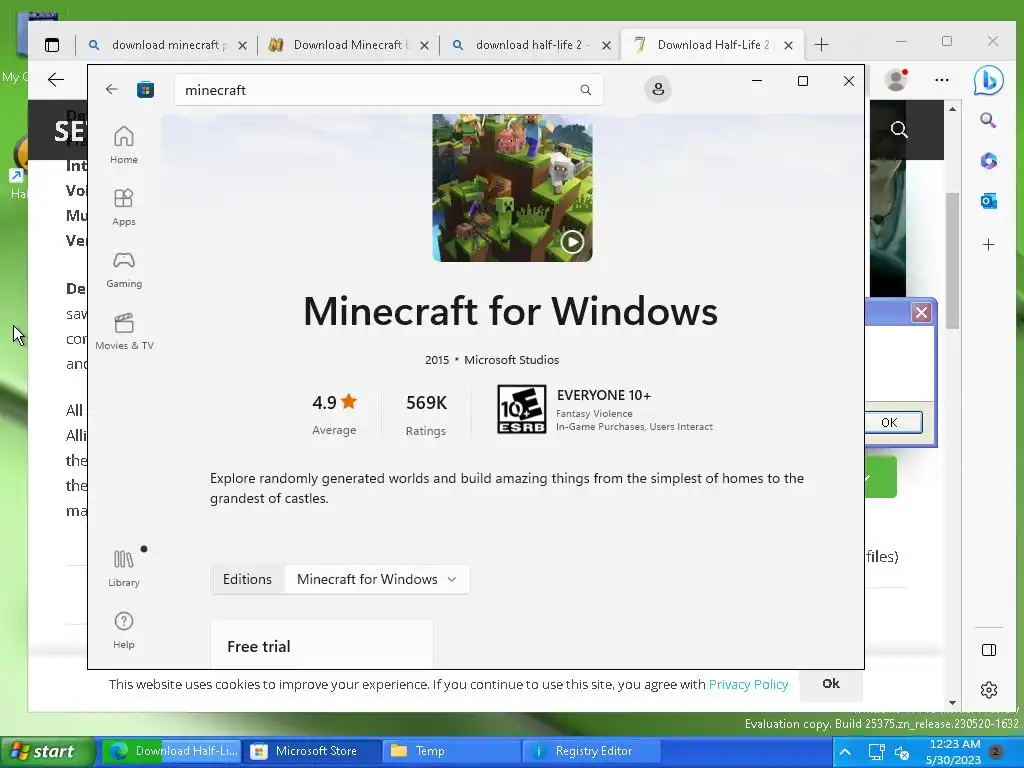Click the ESRB Everyone 10+ rating badge

[x=521, y=409]
